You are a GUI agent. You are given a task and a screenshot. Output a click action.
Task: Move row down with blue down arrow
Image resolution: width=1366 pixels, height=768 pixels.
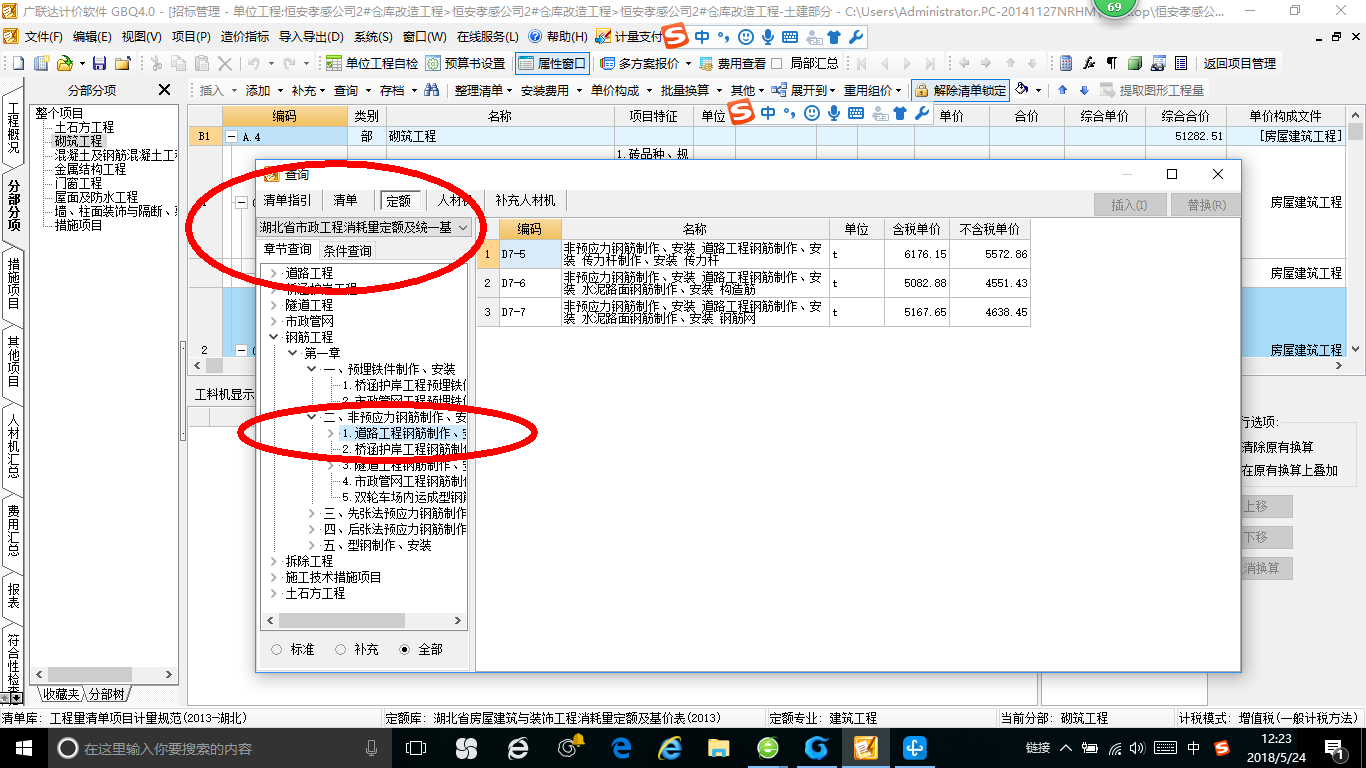[1083, 90]
